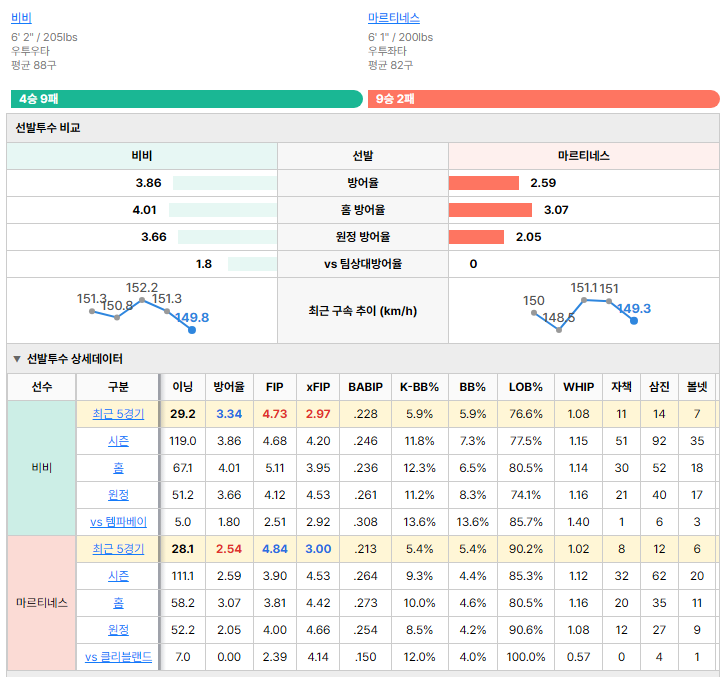Viewport: 726px width, 677px height.
Task: Click the 비비 player cell in detail table
Action: coord(42,468)
